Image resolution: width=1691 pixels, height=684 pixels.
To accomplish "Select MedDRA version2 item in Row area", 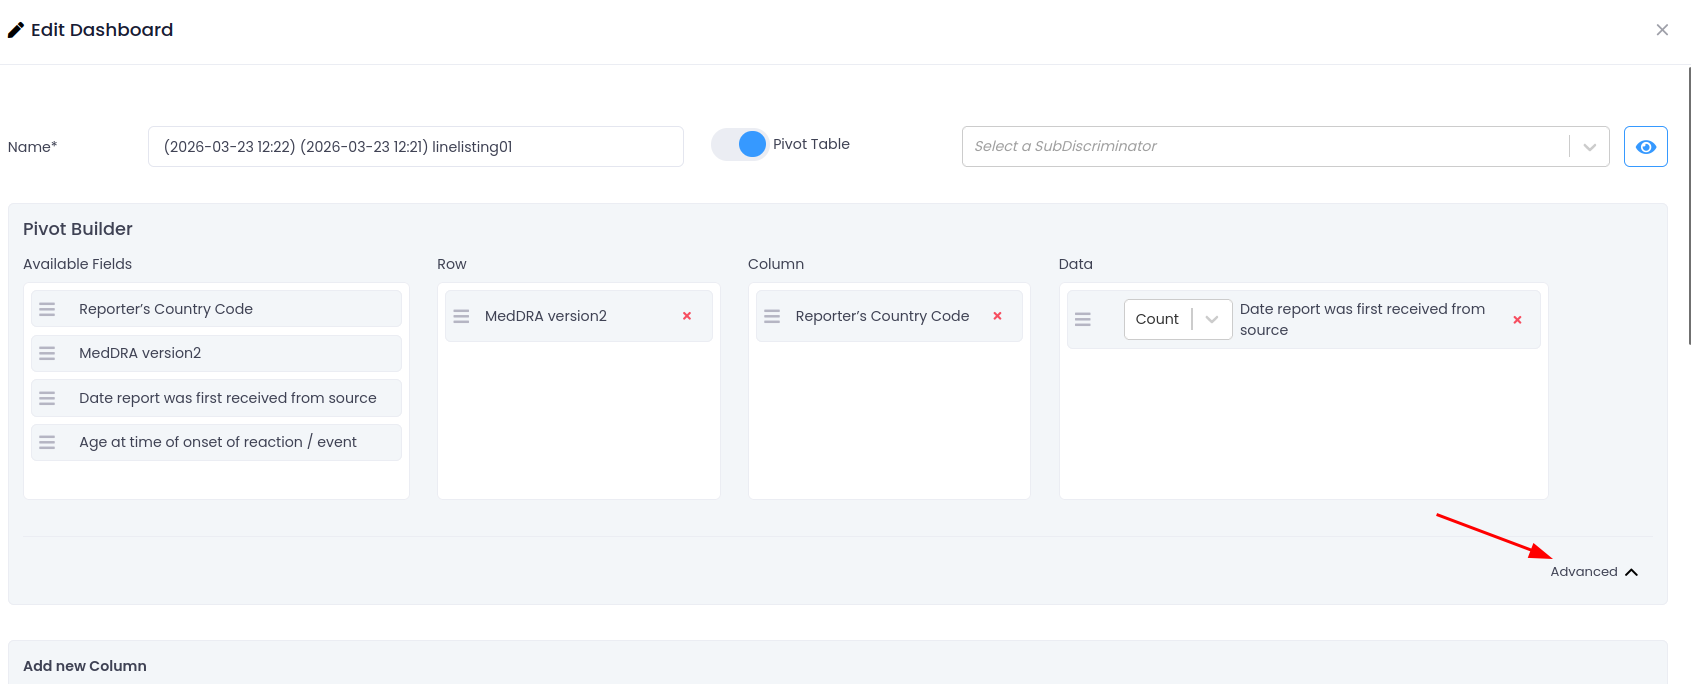I will pyautogui.click(x=546, y=316).
